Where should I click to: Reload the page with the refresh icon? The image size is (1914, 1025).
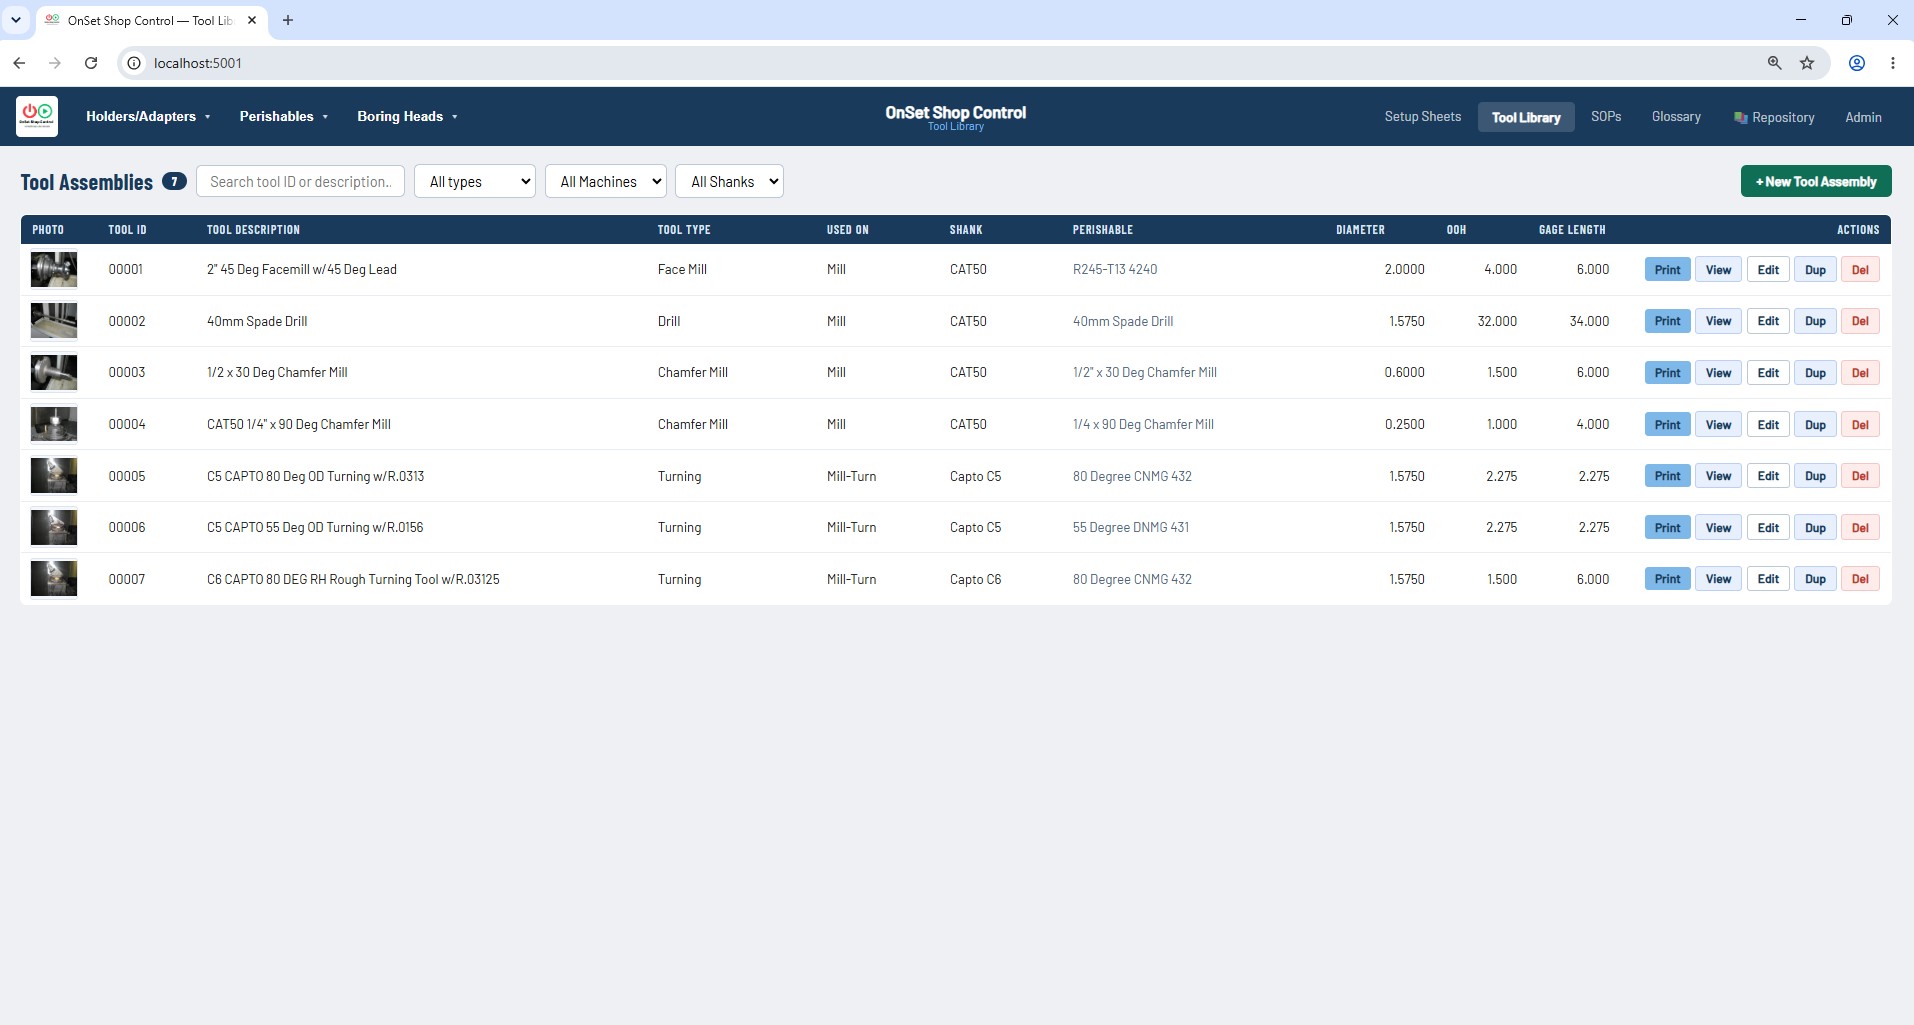(91, 63)
